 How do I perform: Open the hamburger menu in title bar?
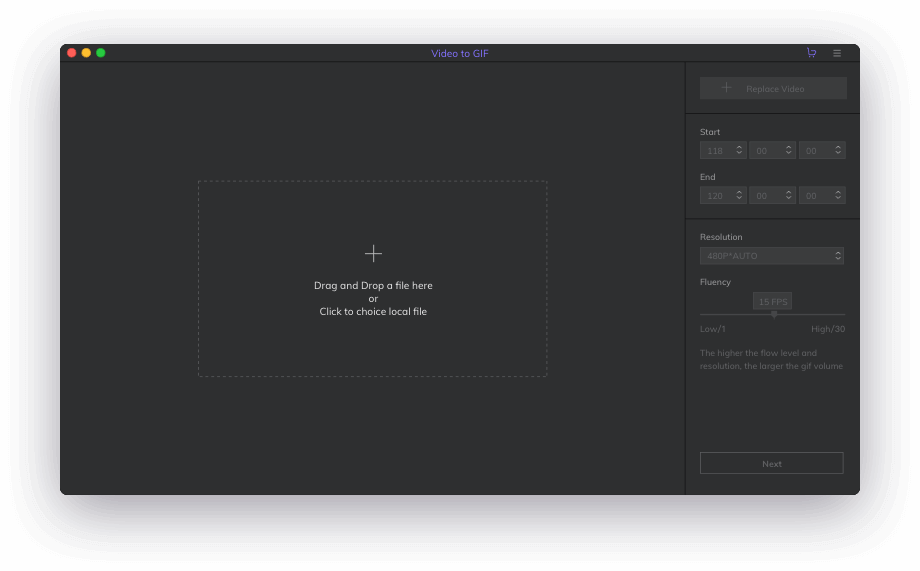[837, 53]
